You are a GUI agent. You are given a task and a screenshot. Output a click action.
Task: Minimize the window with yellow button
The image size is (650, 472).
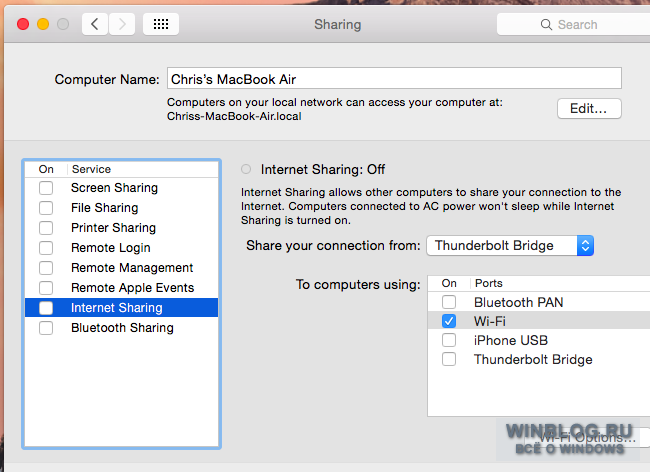pyautogui.click(x=43, y=24)
